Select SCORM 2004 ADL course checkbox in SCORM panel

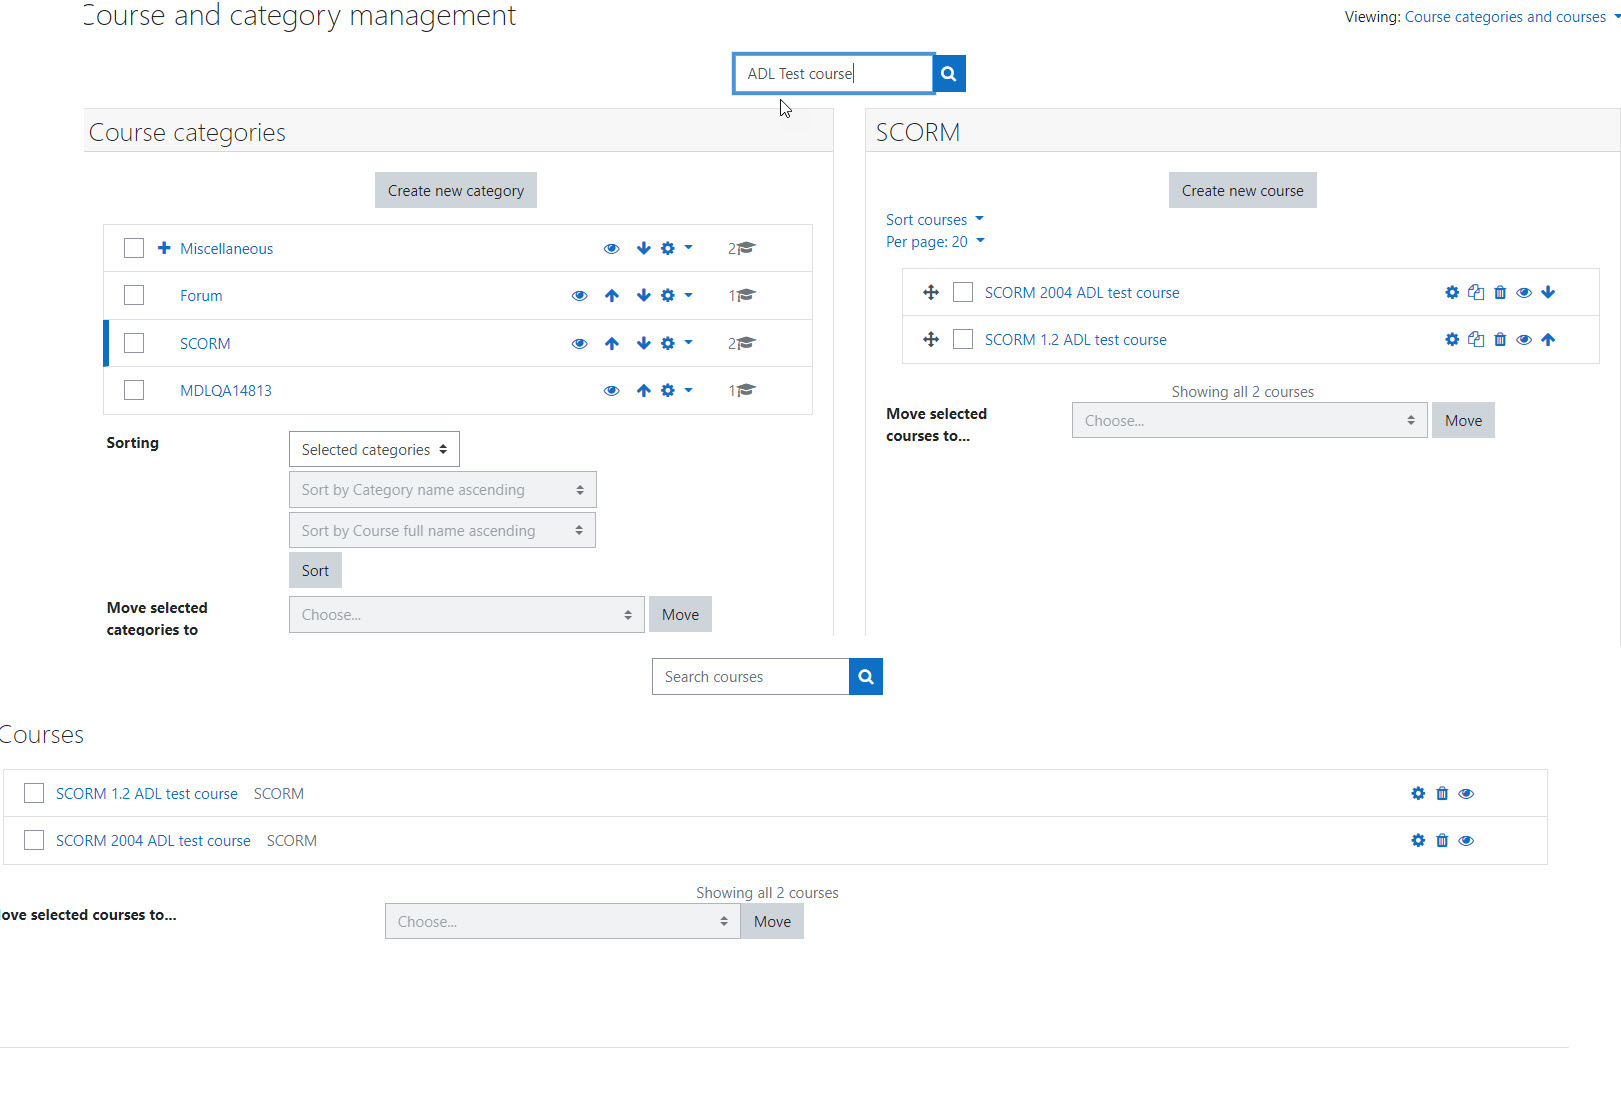963,292
